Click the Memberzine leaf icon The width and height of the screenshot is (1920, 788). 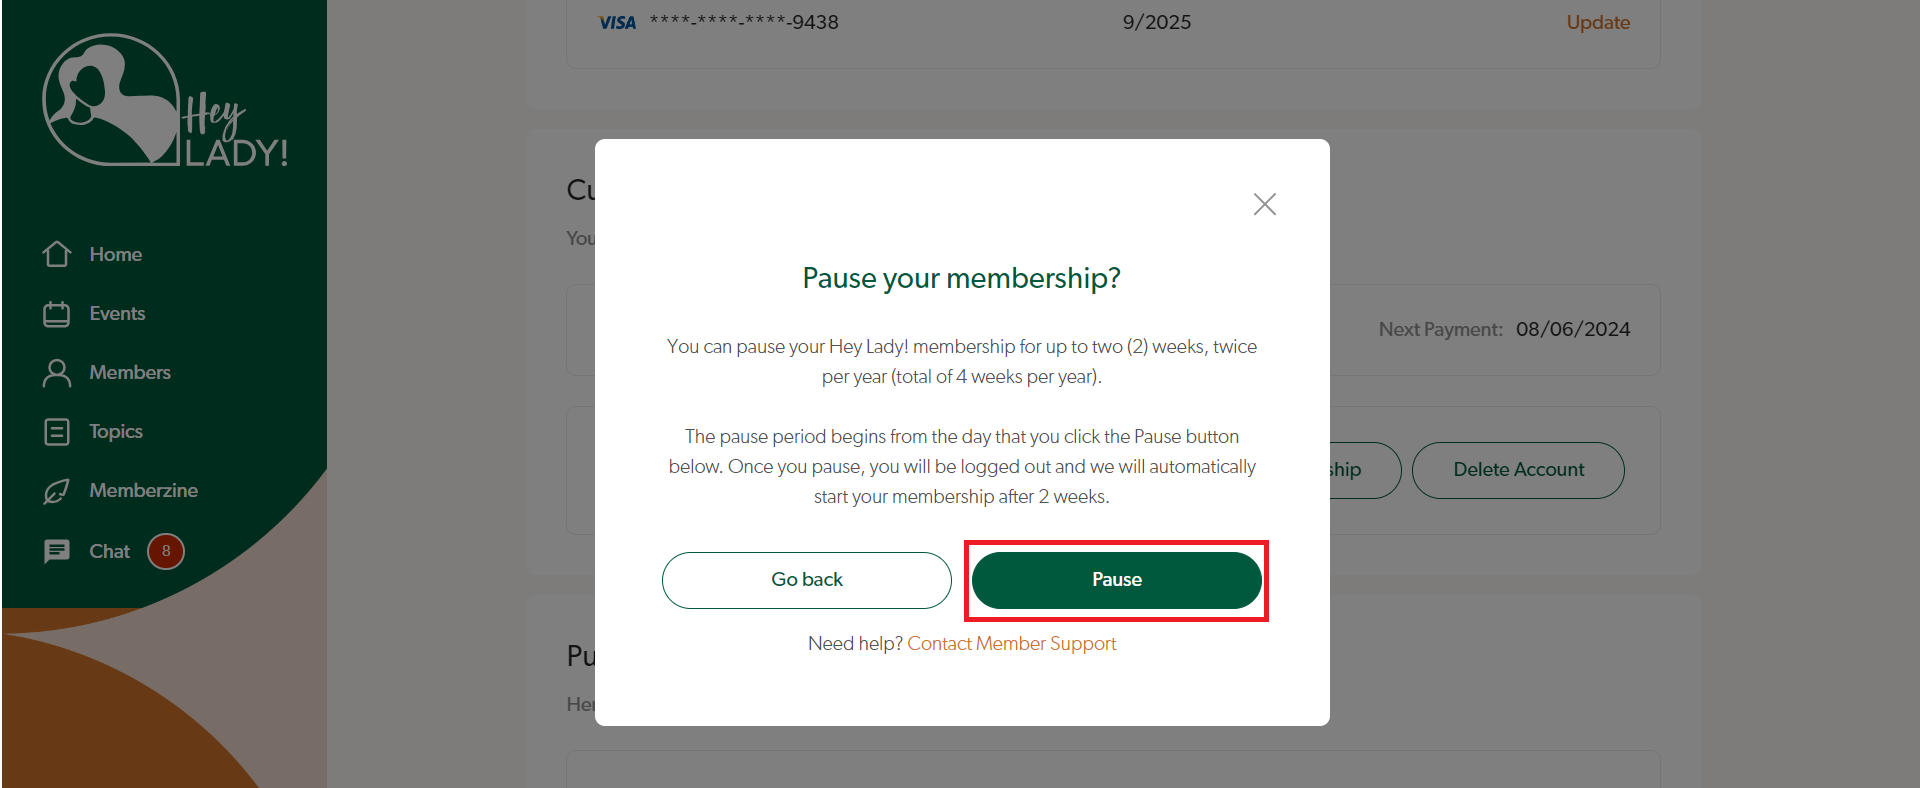click(57, 491)
